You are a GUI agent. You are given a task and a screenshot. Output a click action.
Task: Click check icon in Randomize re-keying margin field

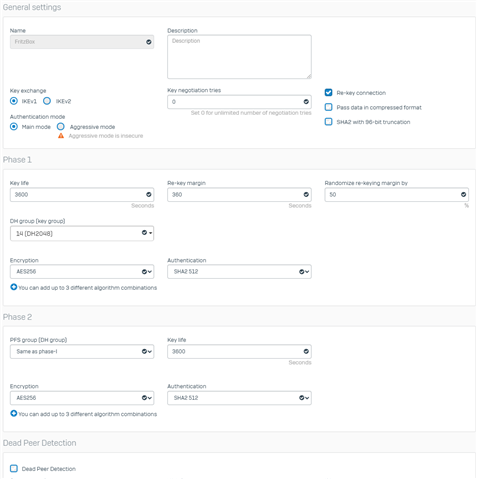click(463, 195)
